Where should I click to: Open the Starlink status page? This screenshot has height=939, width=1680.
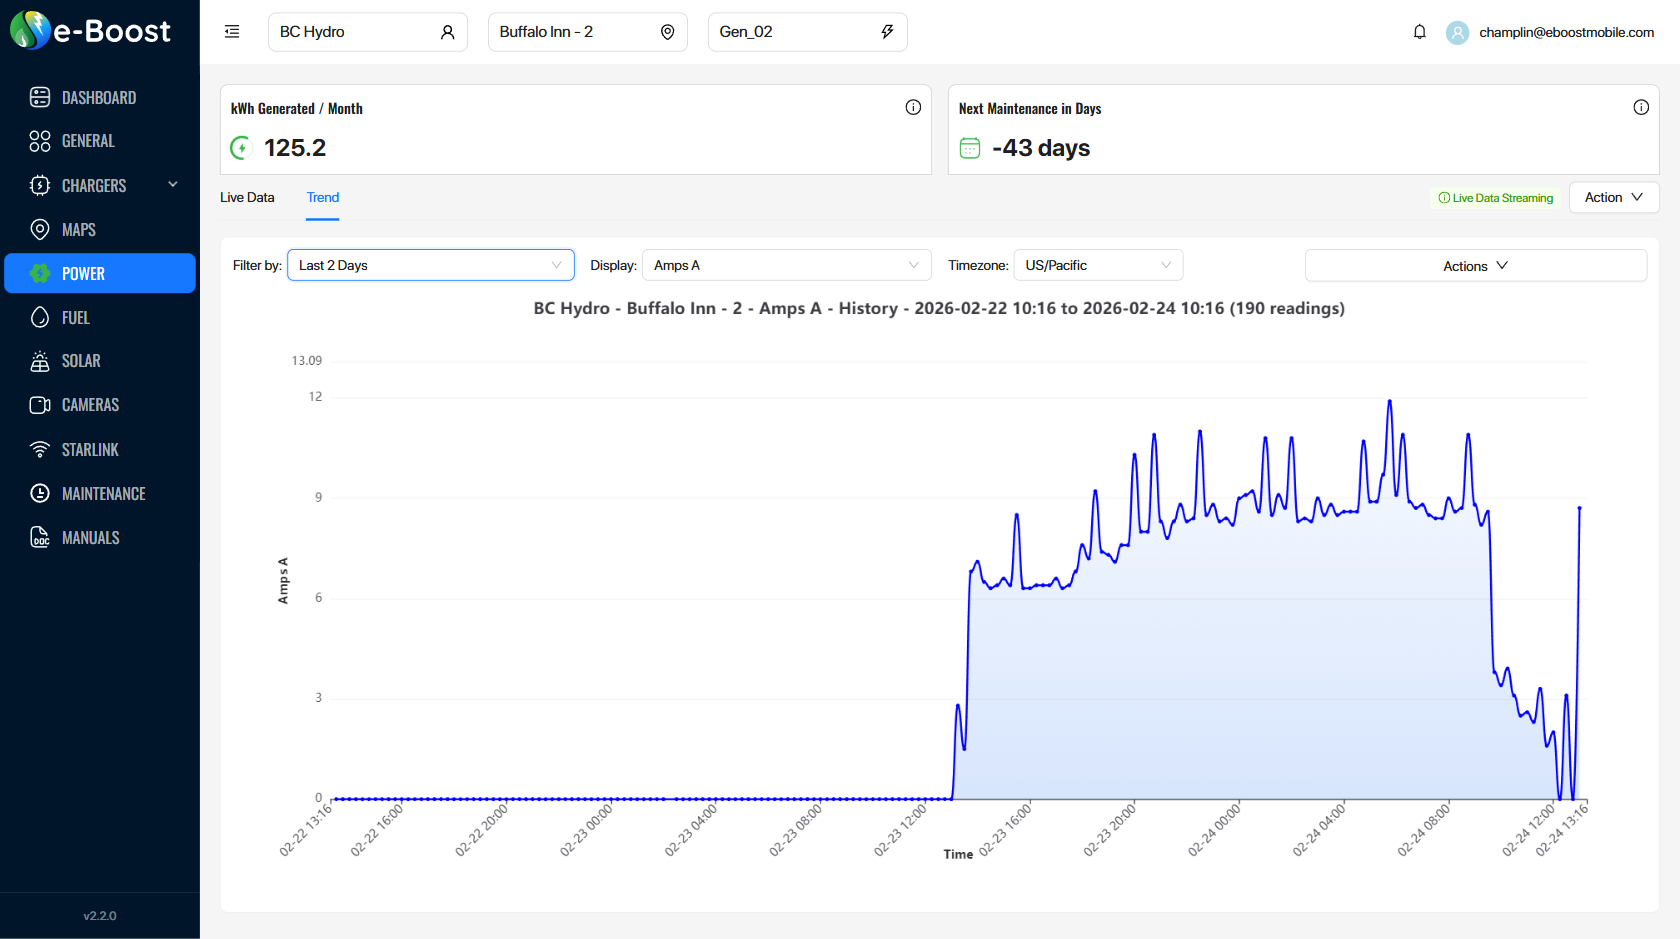coord(90,449)
